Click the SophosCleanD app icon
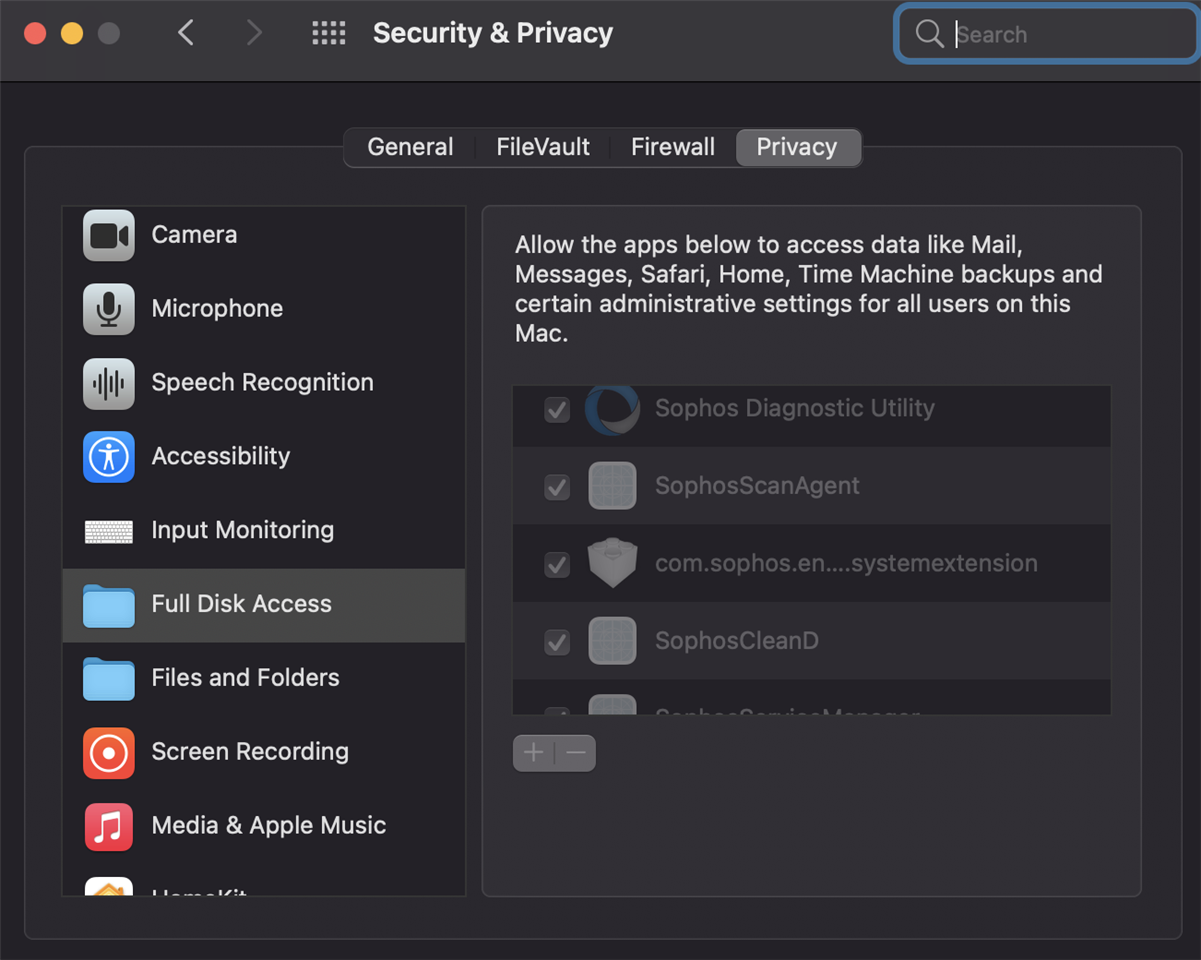The image size is (1201, 960). pyautogui.click(x=612, y=641)
